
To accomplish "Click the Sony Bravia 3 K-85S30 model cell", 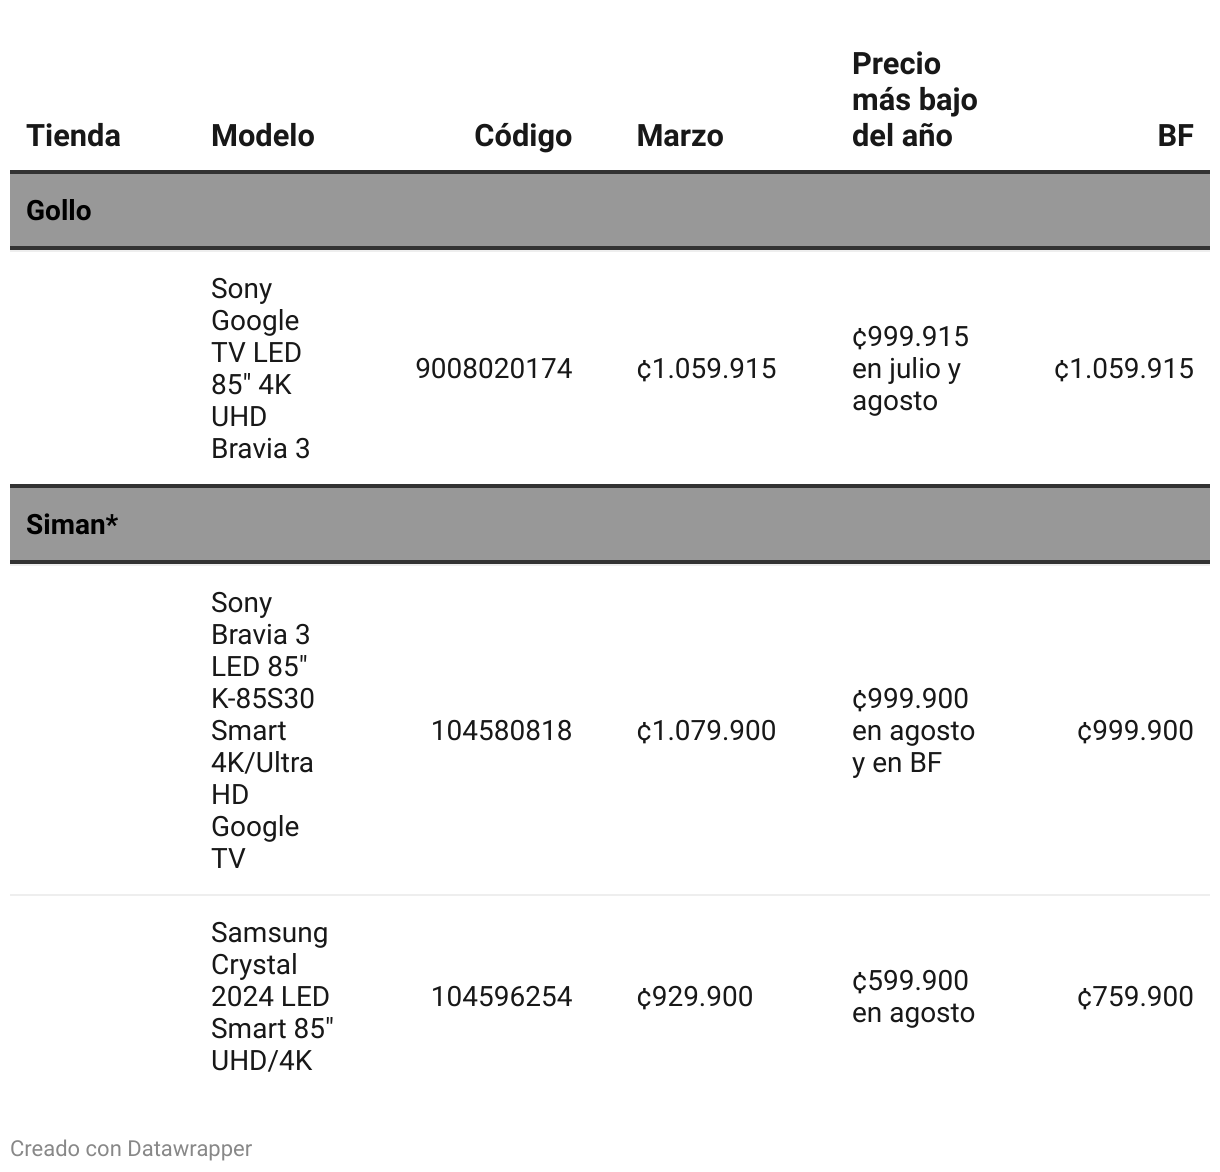I will click(262, 730).
